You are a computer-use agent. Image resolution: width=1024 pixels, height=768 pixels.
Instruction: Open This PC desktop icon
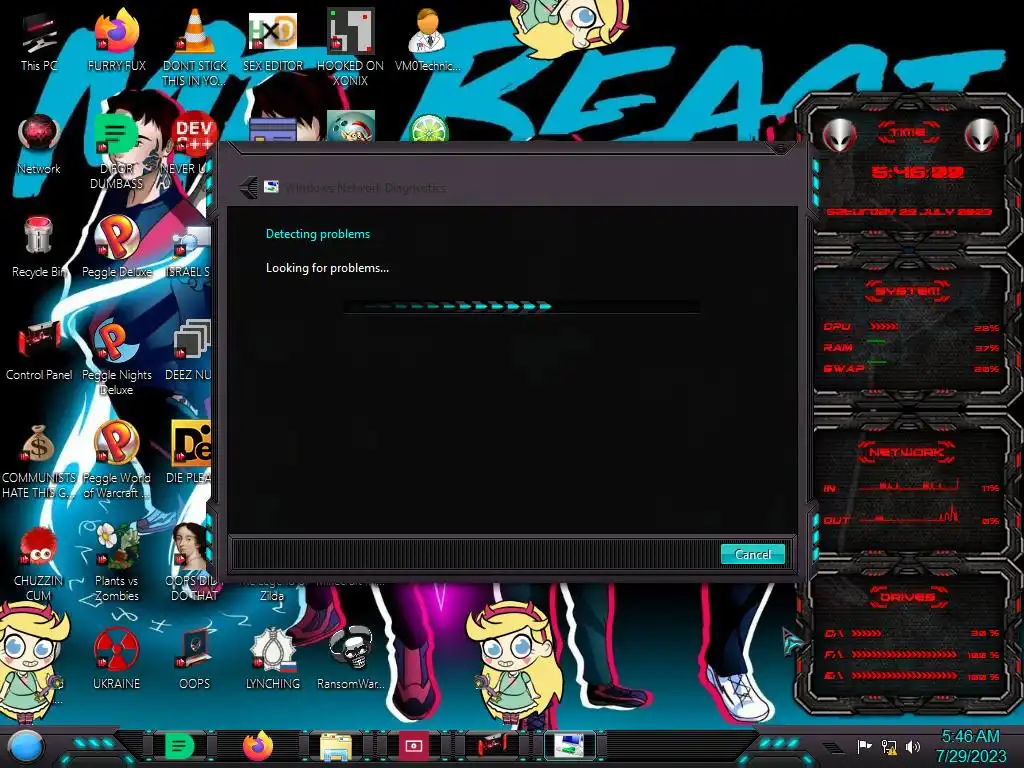click(39, 42)
